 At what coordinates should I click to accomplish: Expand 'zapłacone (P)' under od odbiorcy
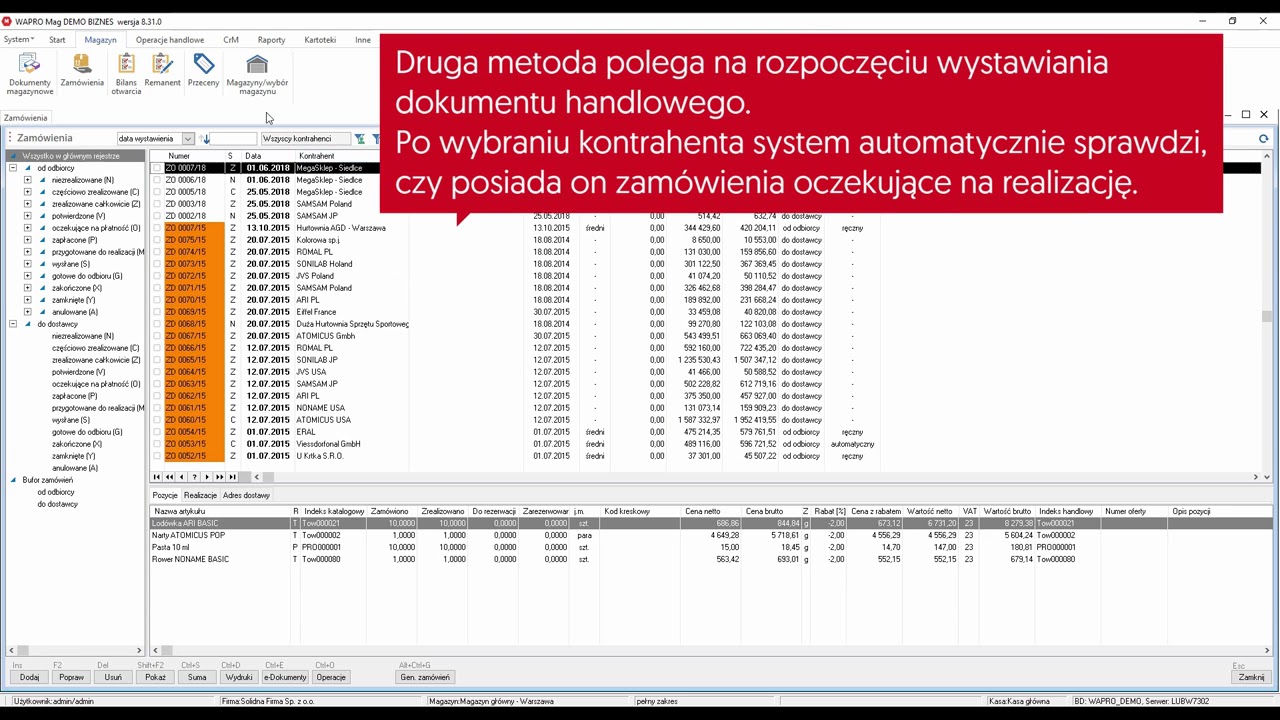click(x=27, y=240)
